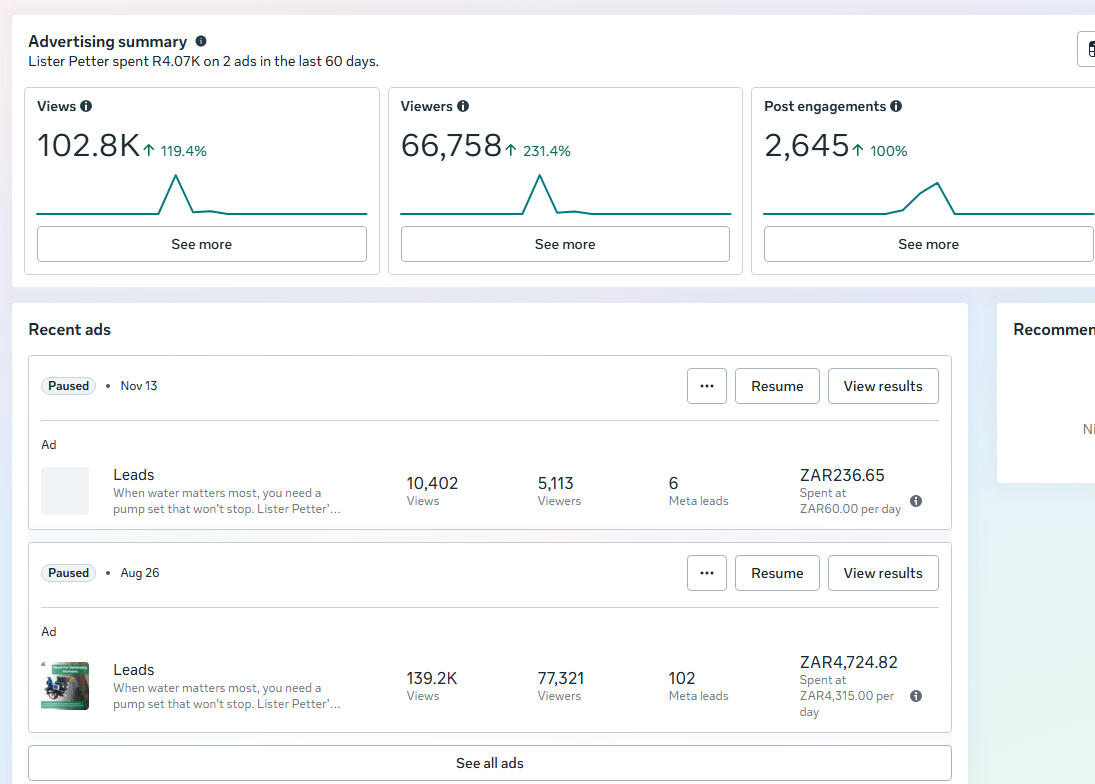Click the info icon beside Views
This screenshot has width=1095, height=784.
tap(86, 106)
